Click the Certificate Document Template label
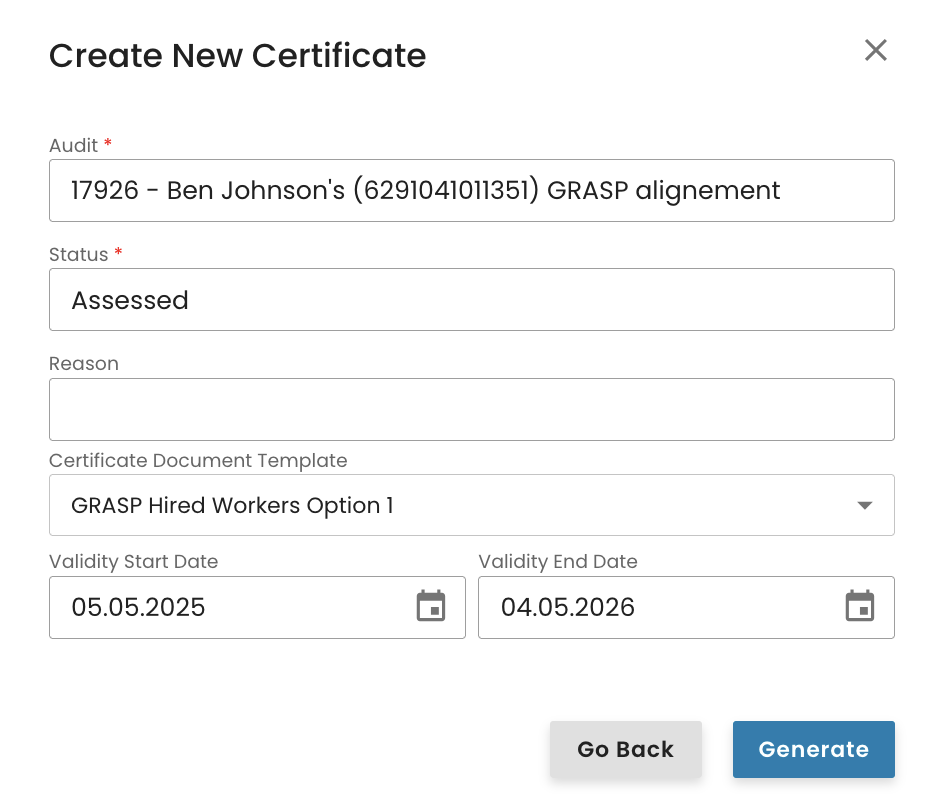Screen dimensions: 934x812 (198, 461)
